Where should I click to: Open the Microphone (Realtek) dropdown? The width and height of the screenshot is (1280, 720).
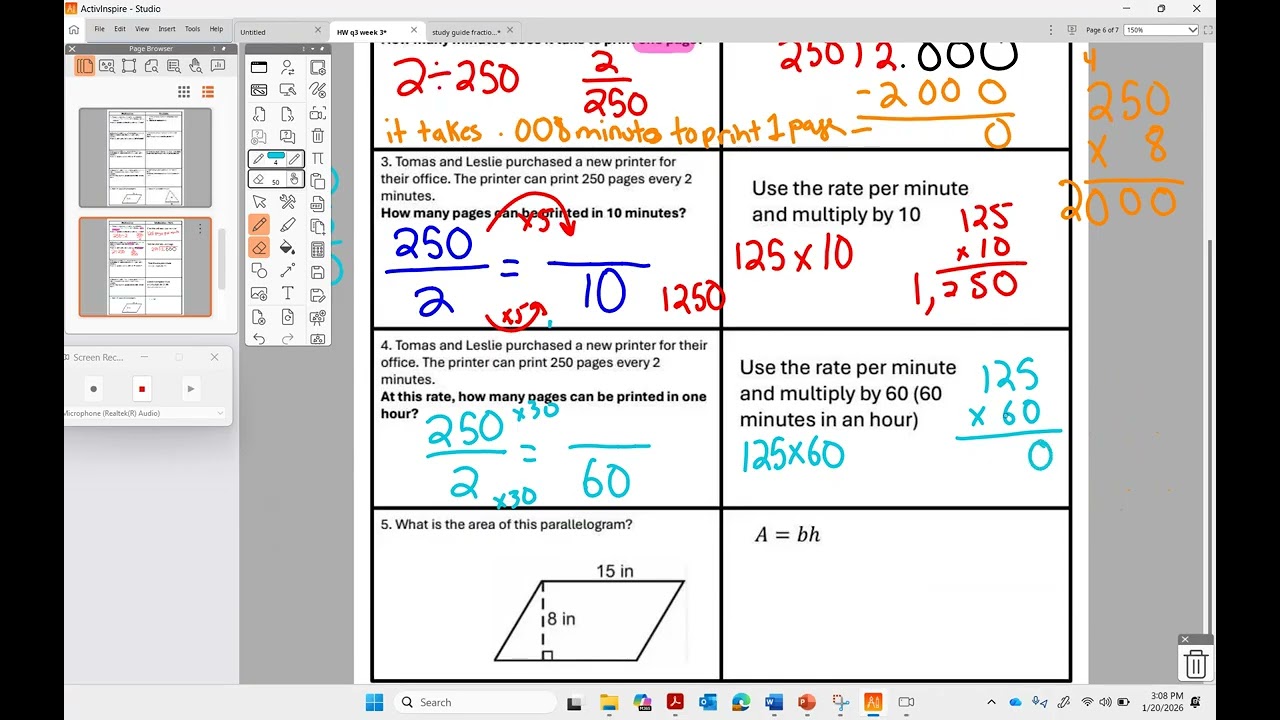point(145,413)
